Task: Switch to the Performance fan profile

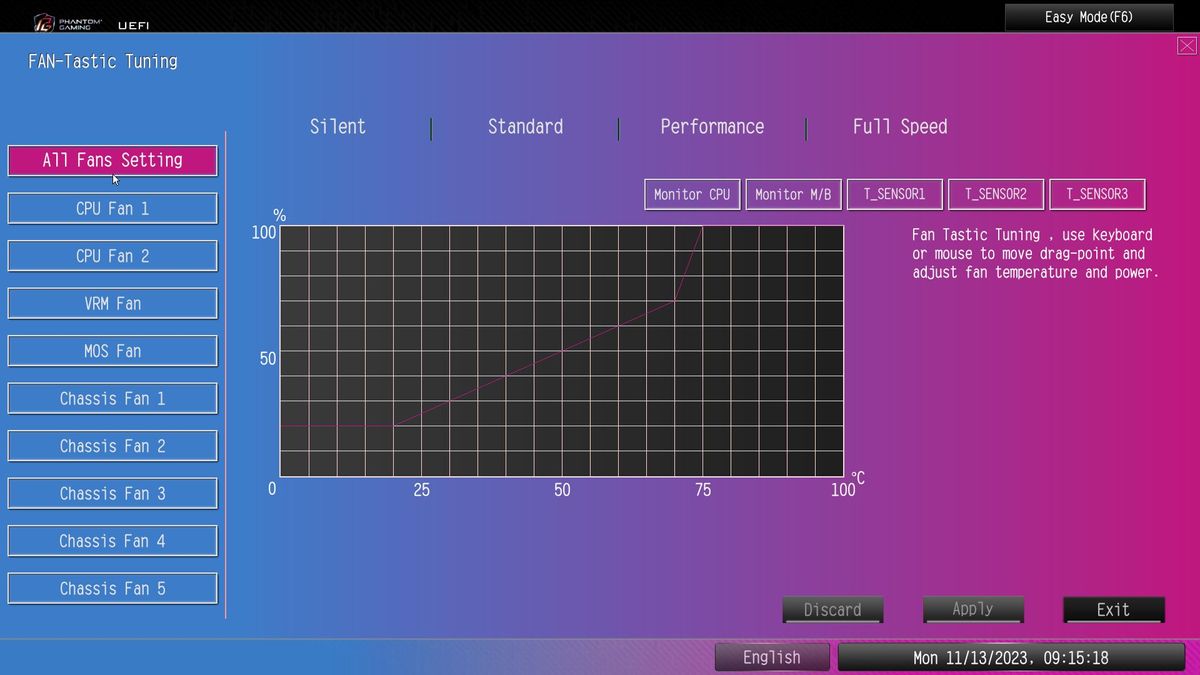Action: pyautogui.click(x=712, y=127)
